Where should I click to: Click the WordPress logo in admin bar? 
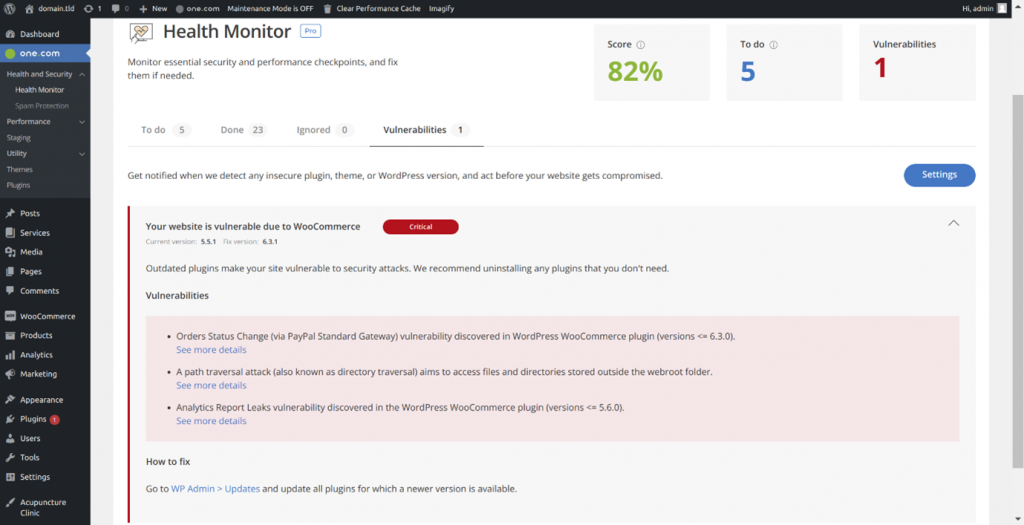point(10,8)
